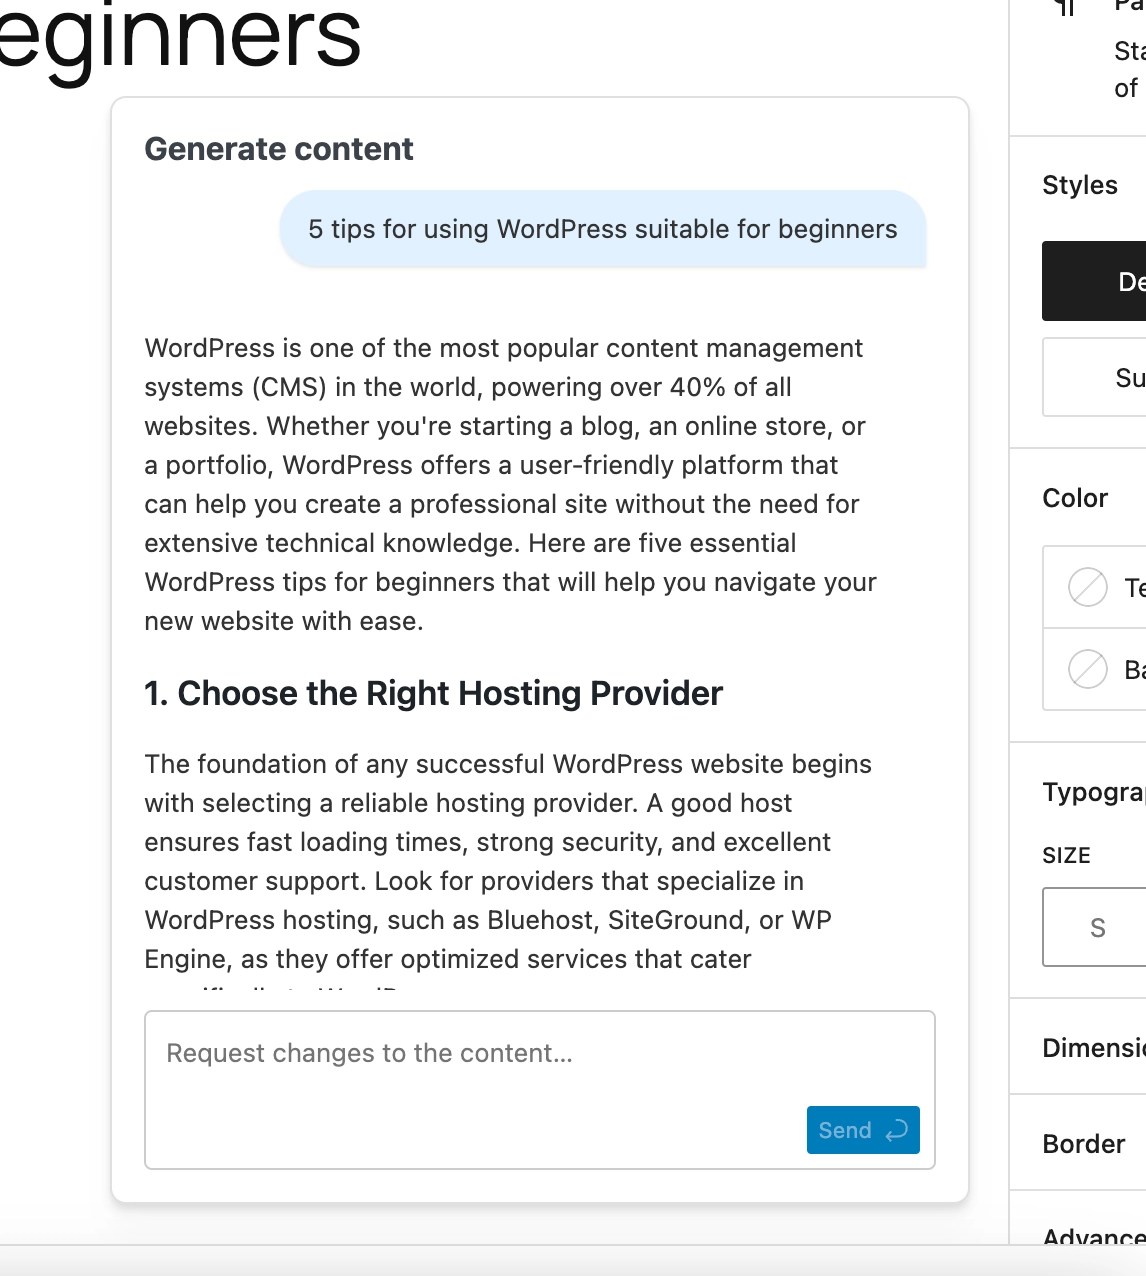Image resolution: width=1146 pixels, height=1276 pixels.
Task: Click the Generate content panel title
Action: tap(279, 149)
